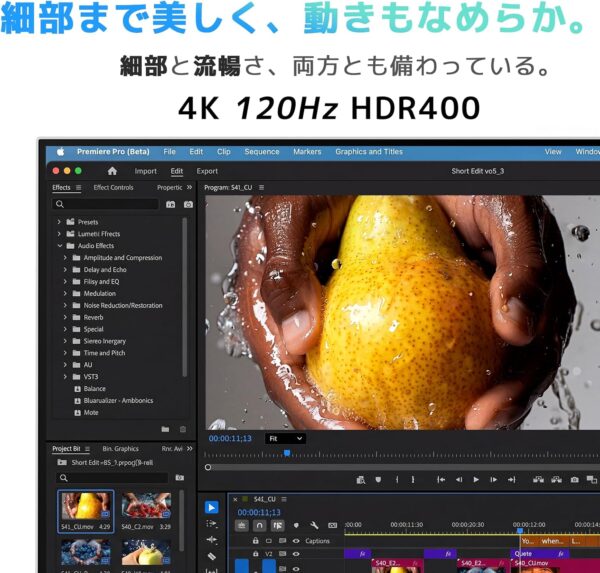The image size is (600, 573).
Task: Click the Effects search field
Action: click(105, 204)
